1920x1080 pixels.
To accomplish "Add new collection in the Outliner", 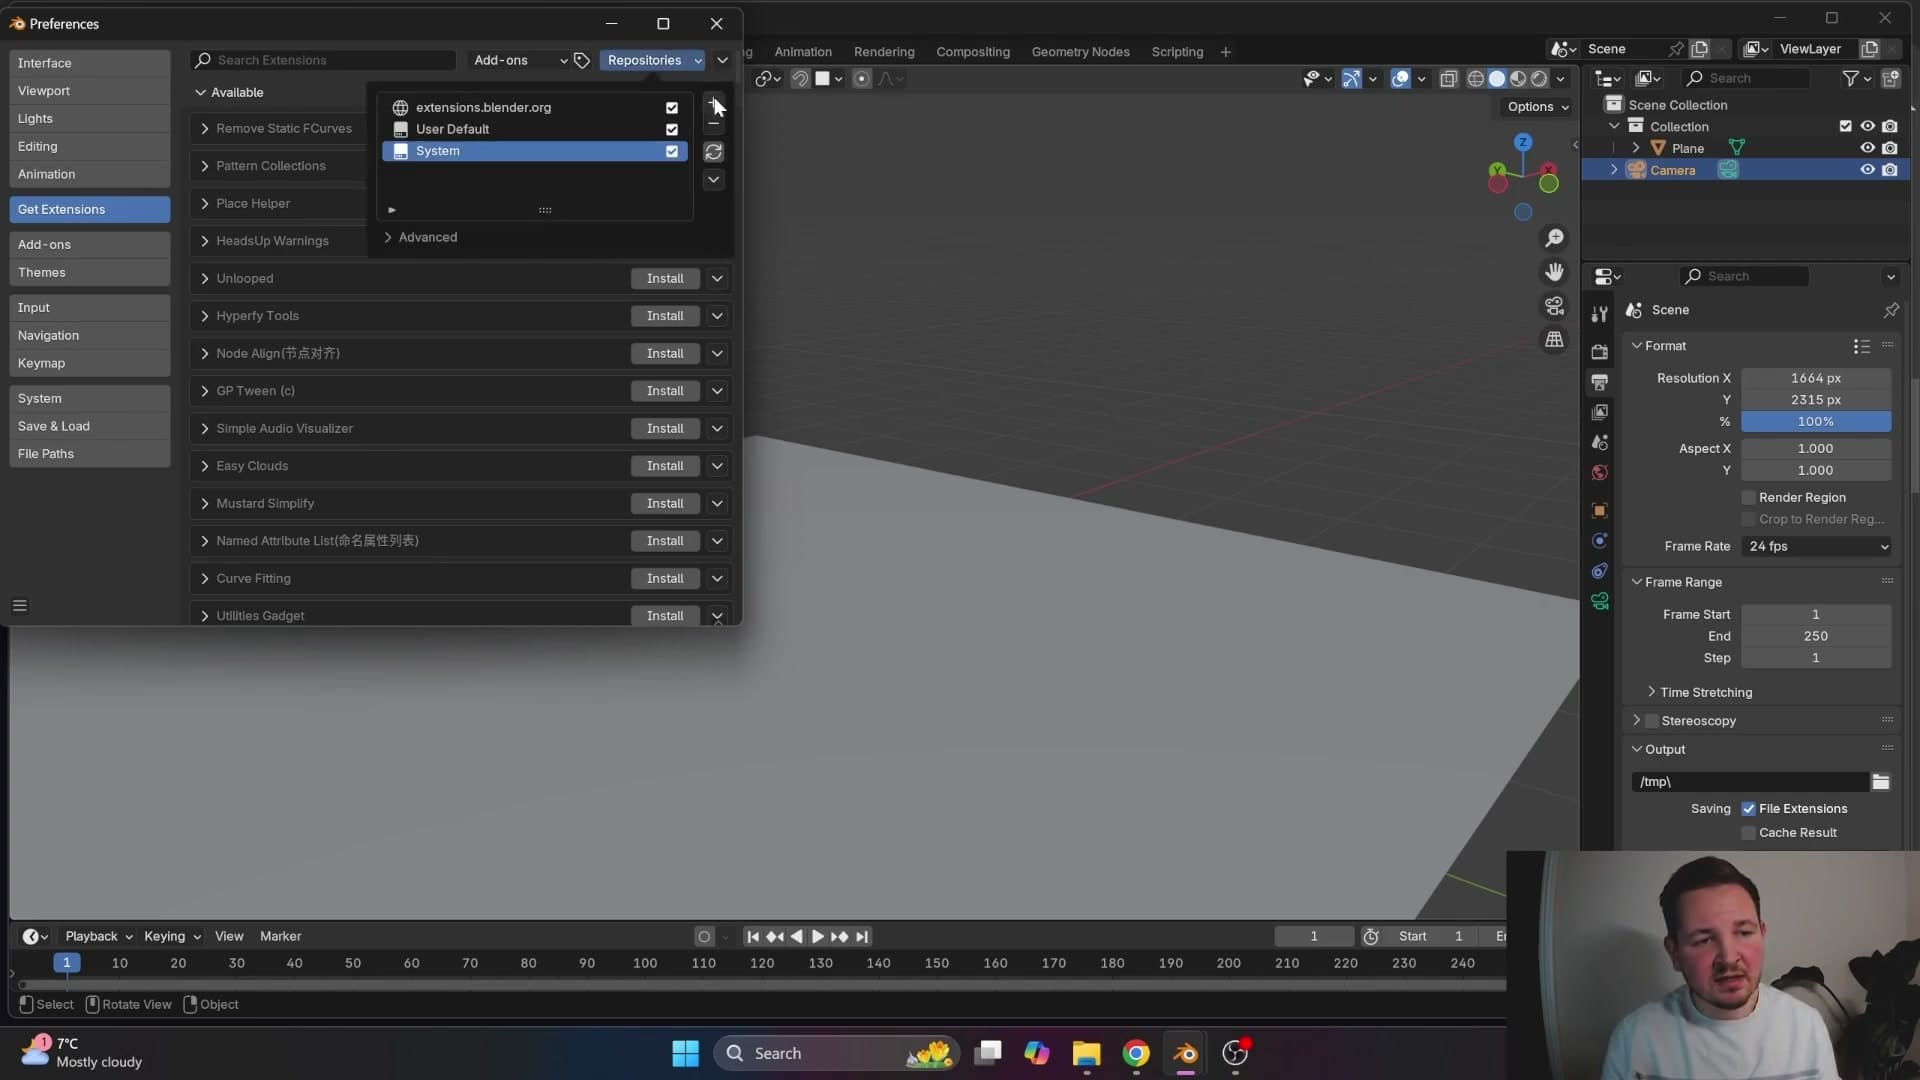I will 1890,78.
